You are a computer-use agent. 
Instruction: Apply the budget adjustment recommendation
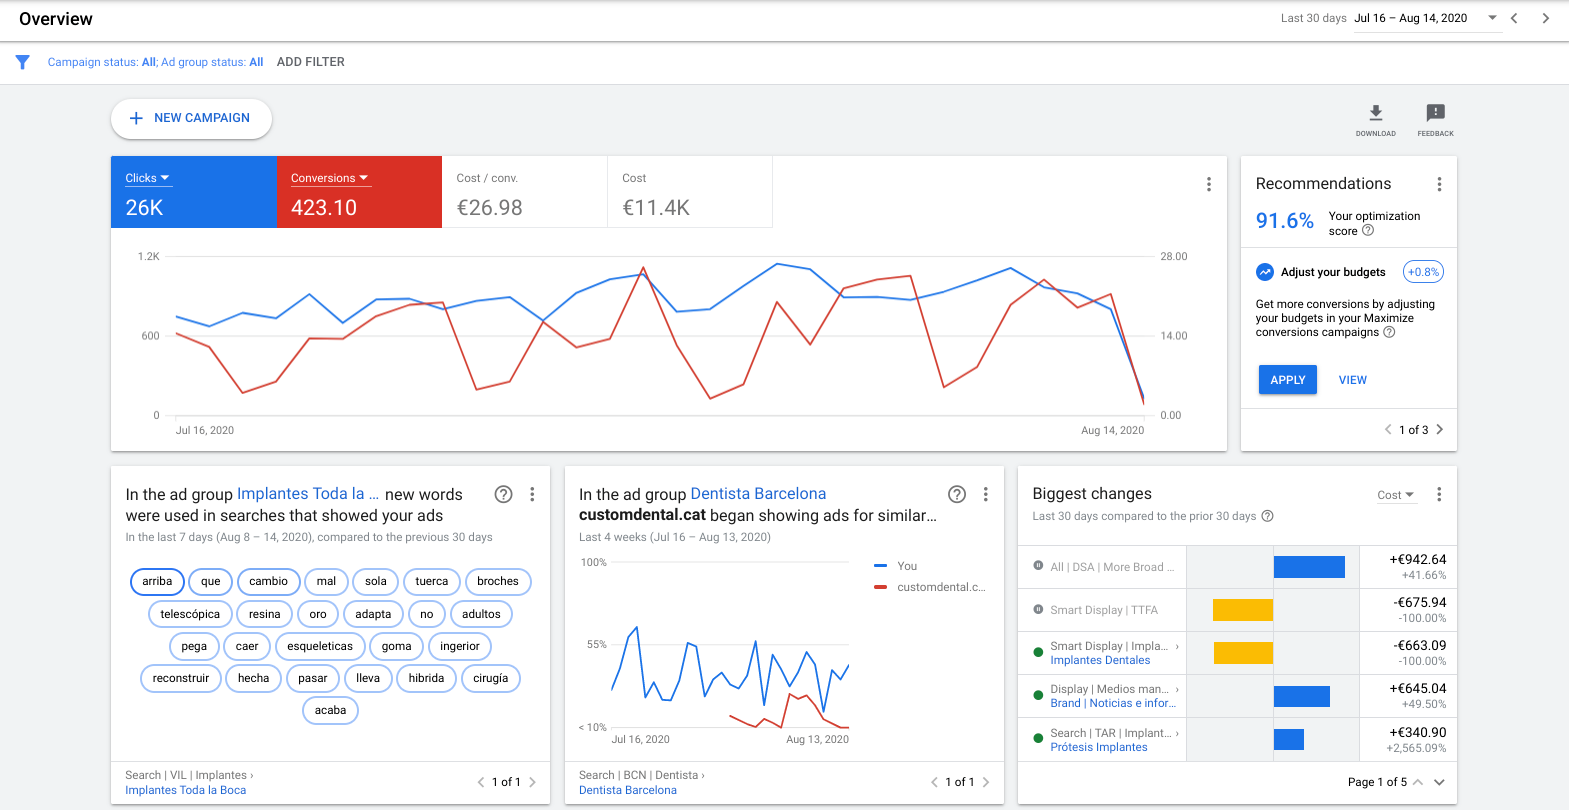pos(1287,380)
